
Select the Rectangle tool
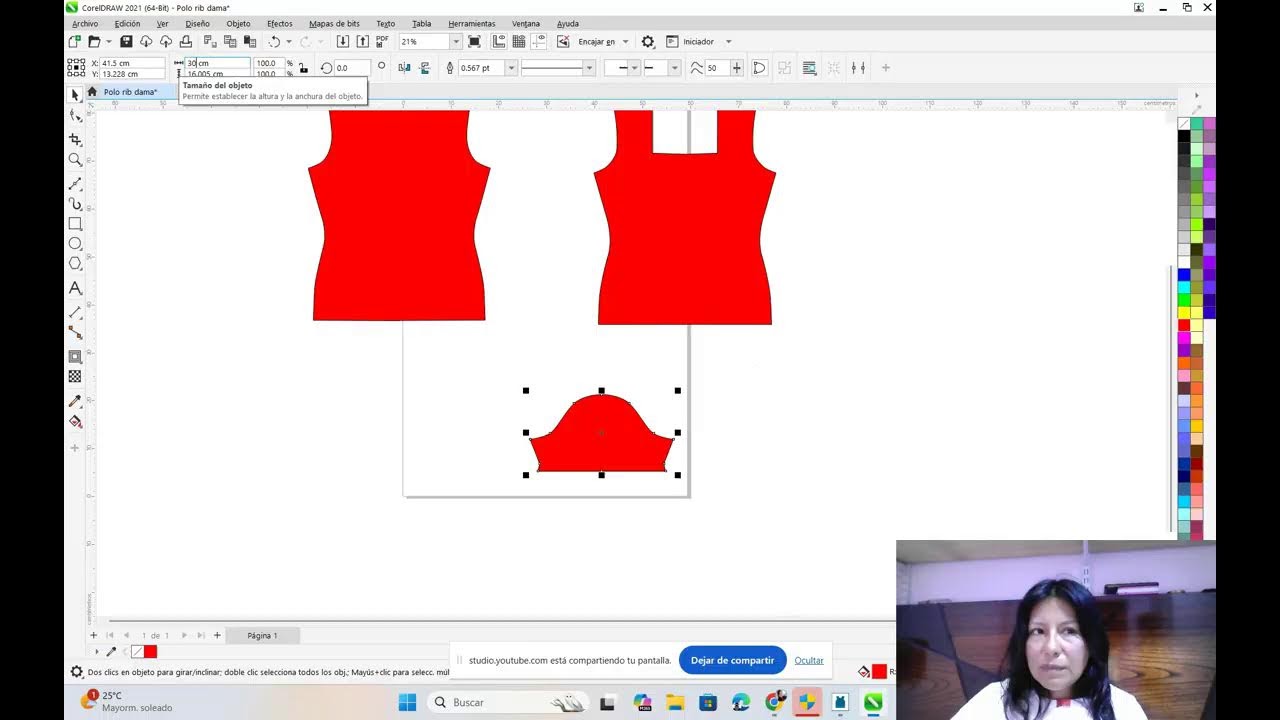pos(75,224)
